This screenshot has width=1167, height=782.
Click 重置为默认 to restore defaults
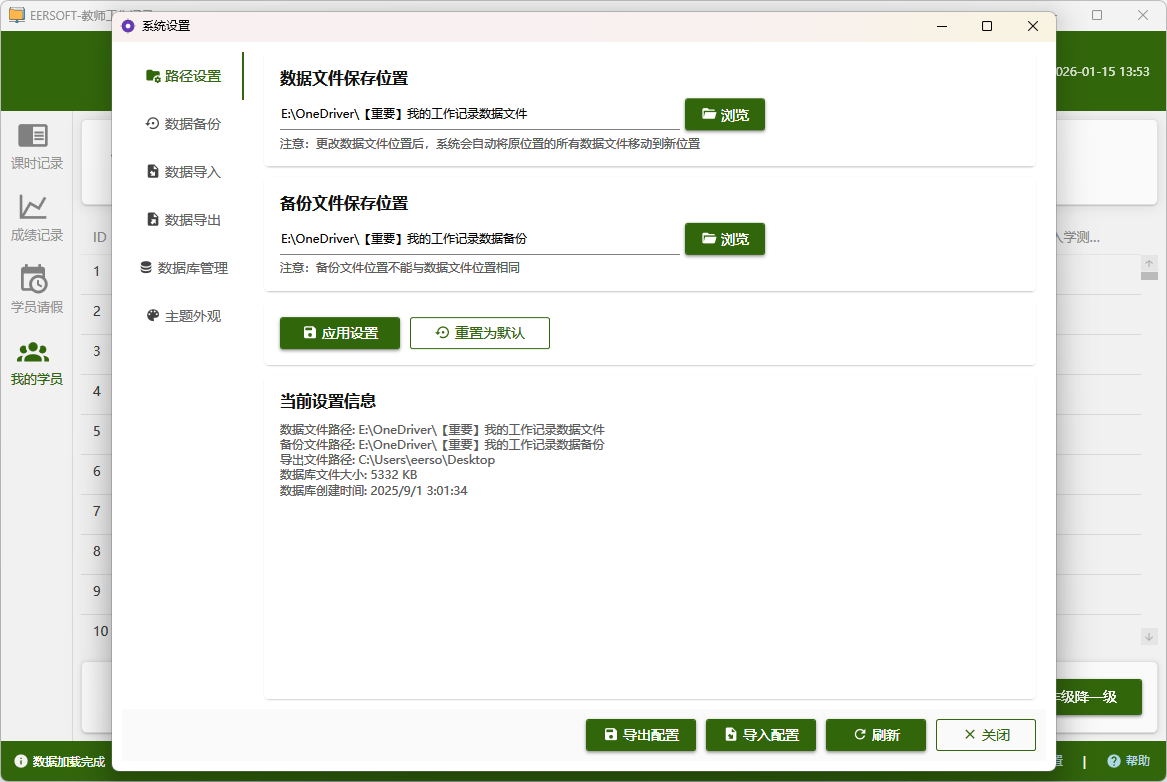pos(480,333)
